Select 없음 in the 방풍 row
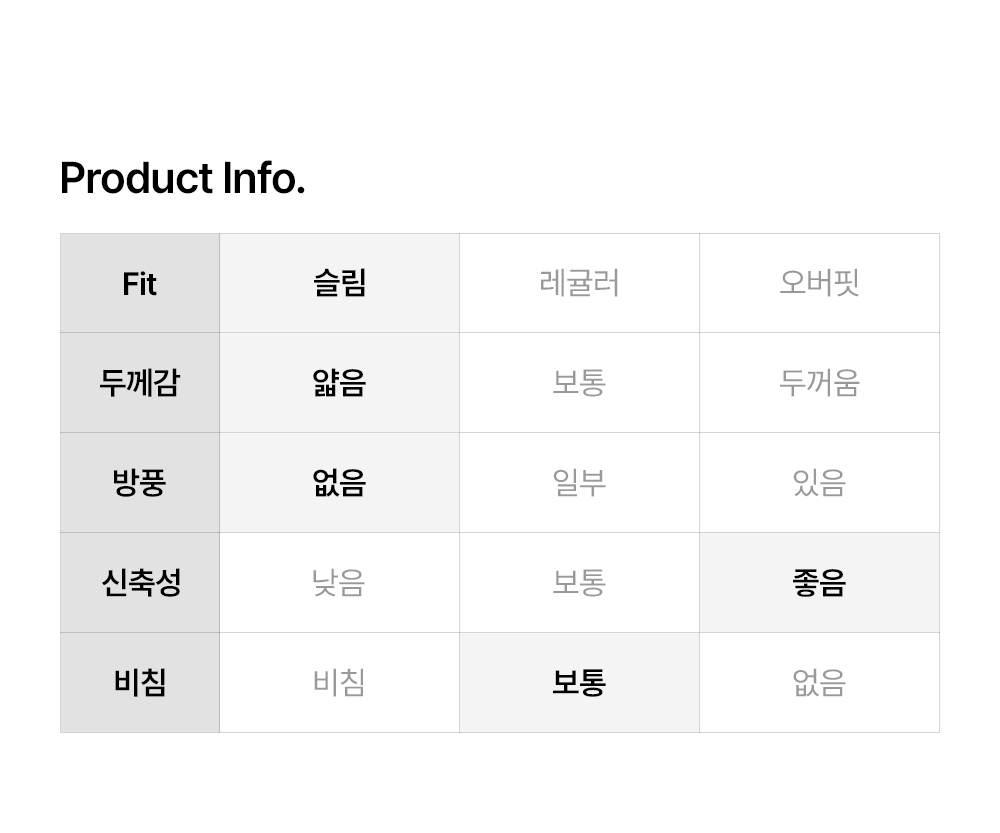The height and width of the screenshot is (833, 1000). pyautogui.click(x=340, y=483)
